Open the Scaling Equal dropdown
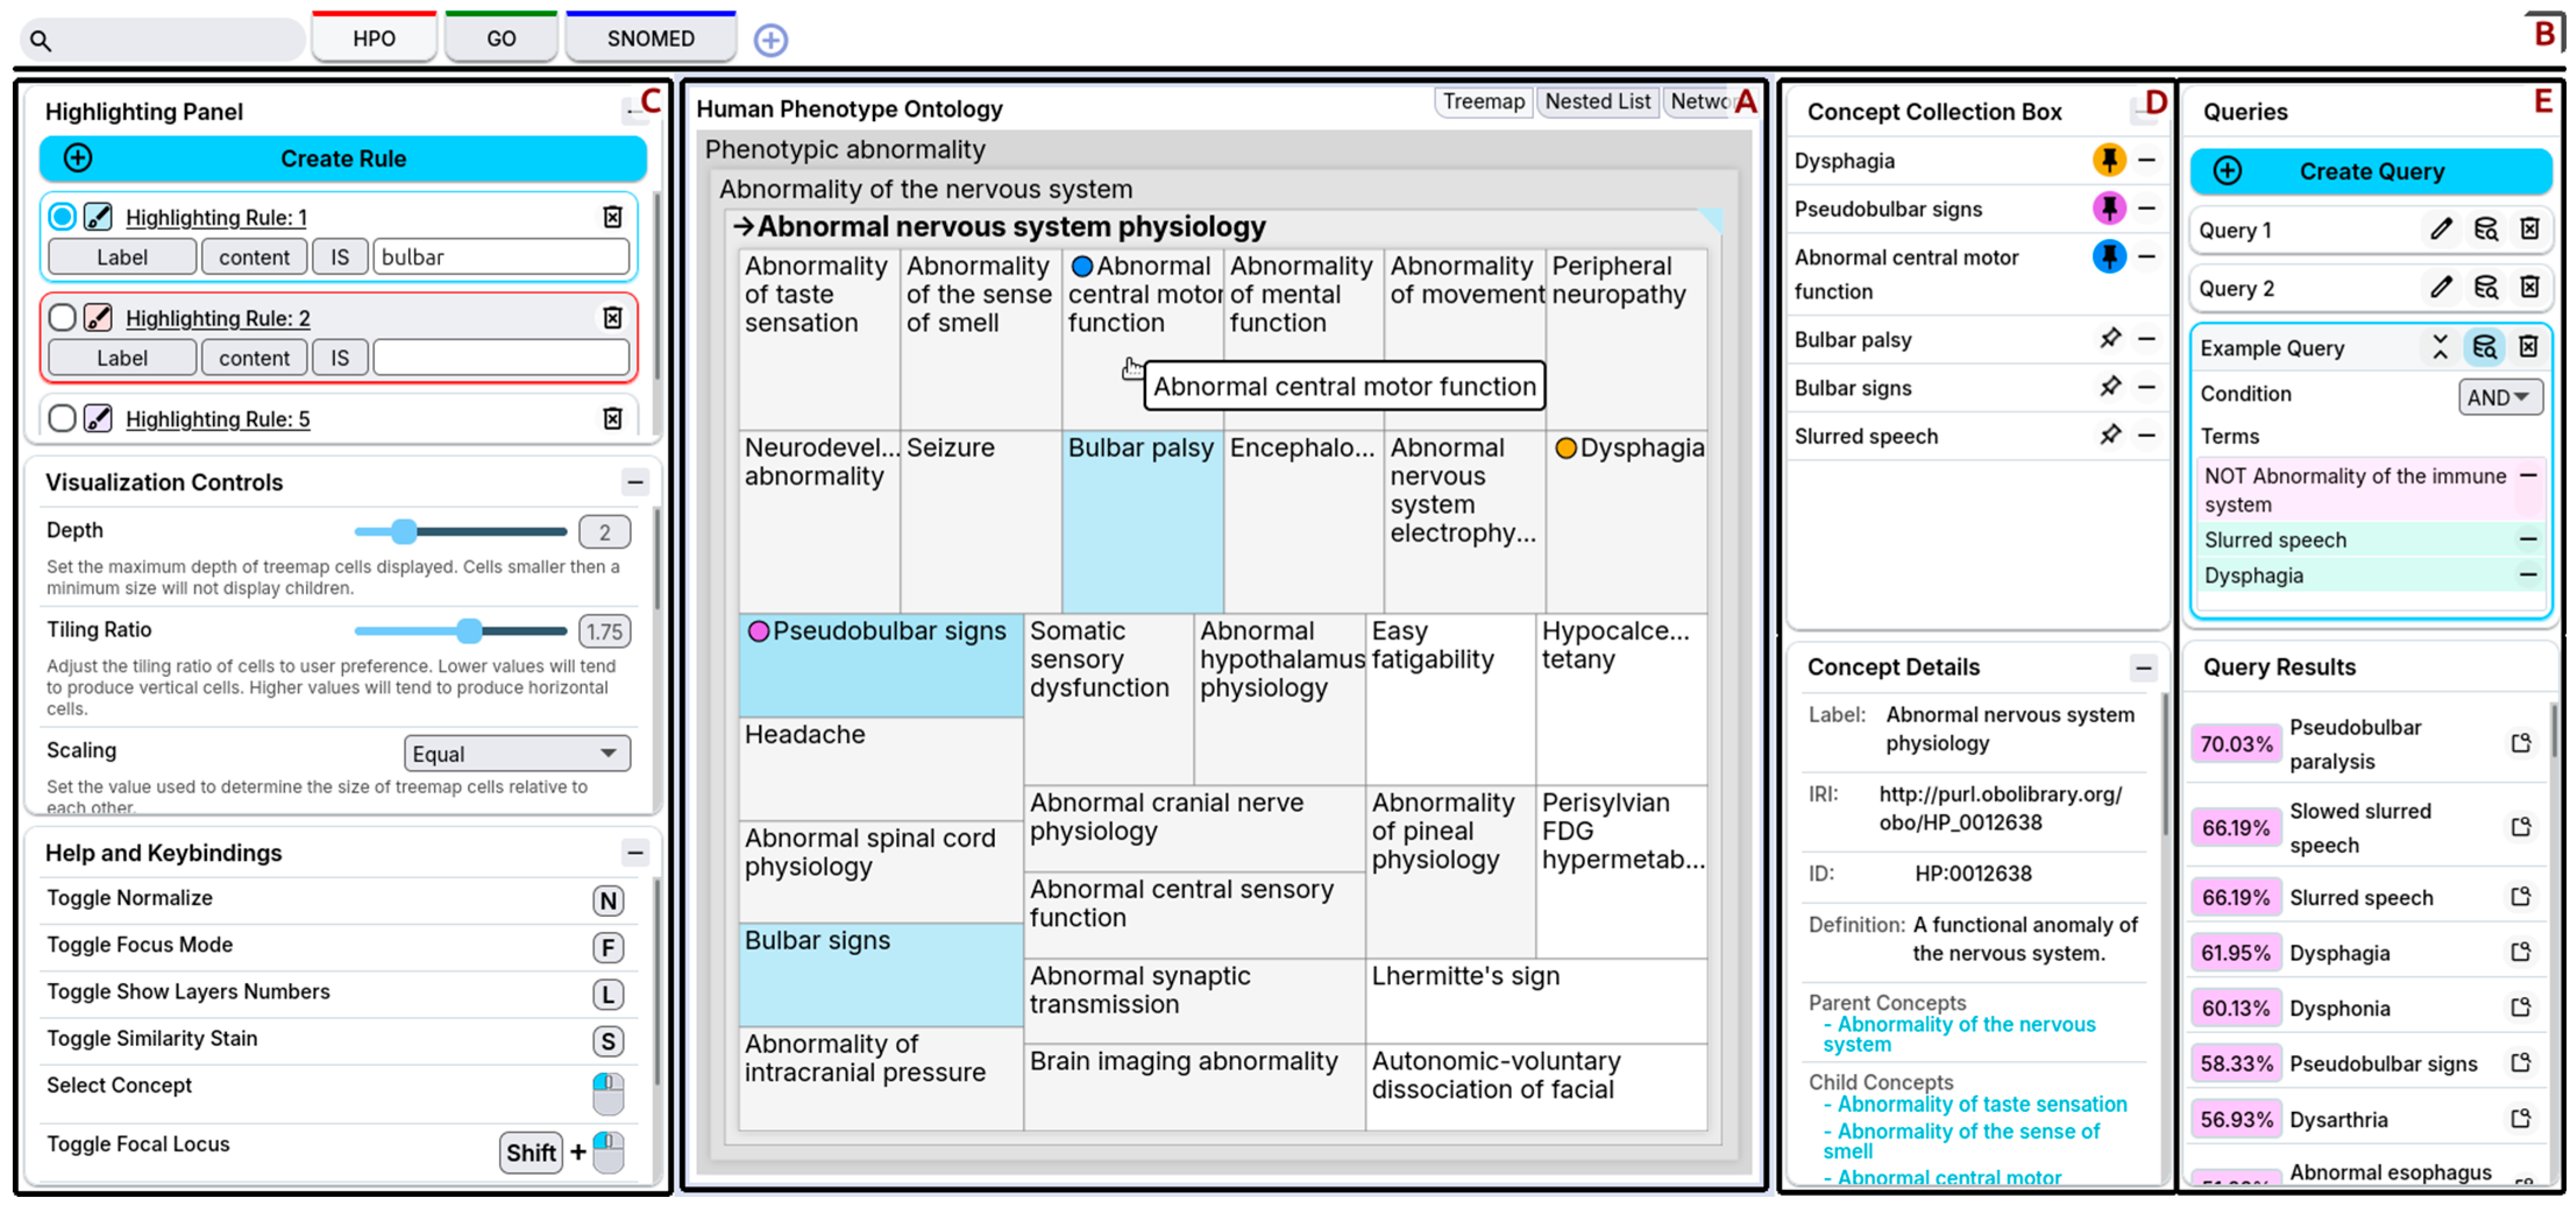 point(516,753)
